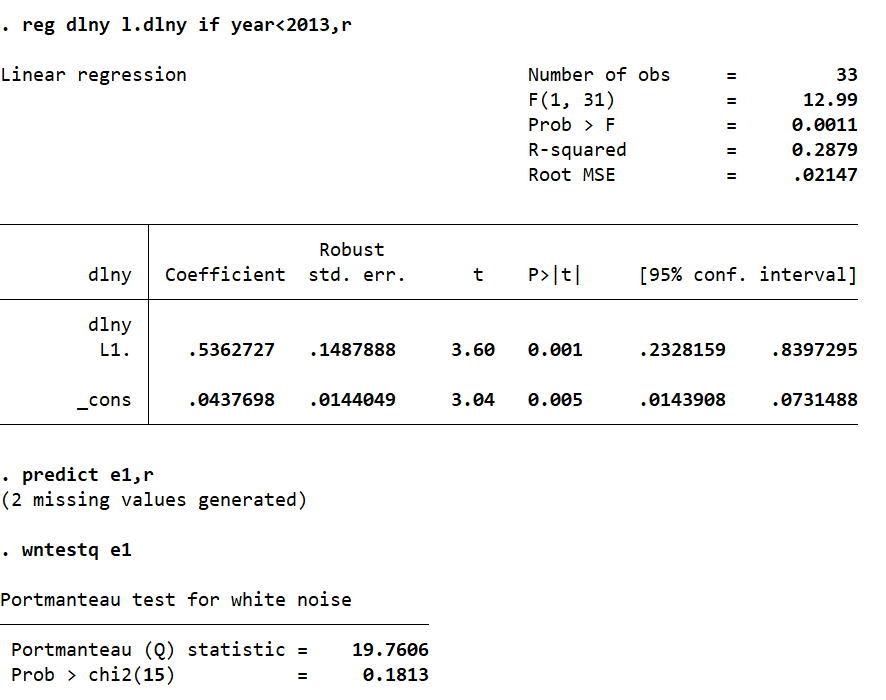
Task: Click the chi2 probability value 0.1813
Action: [396, 675]
